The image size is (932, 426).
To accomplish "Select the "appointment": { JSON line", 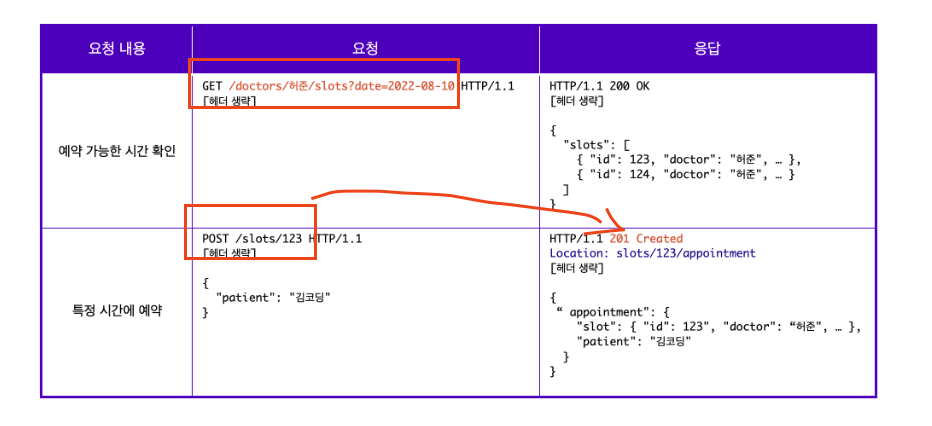I will coord(613,312).
